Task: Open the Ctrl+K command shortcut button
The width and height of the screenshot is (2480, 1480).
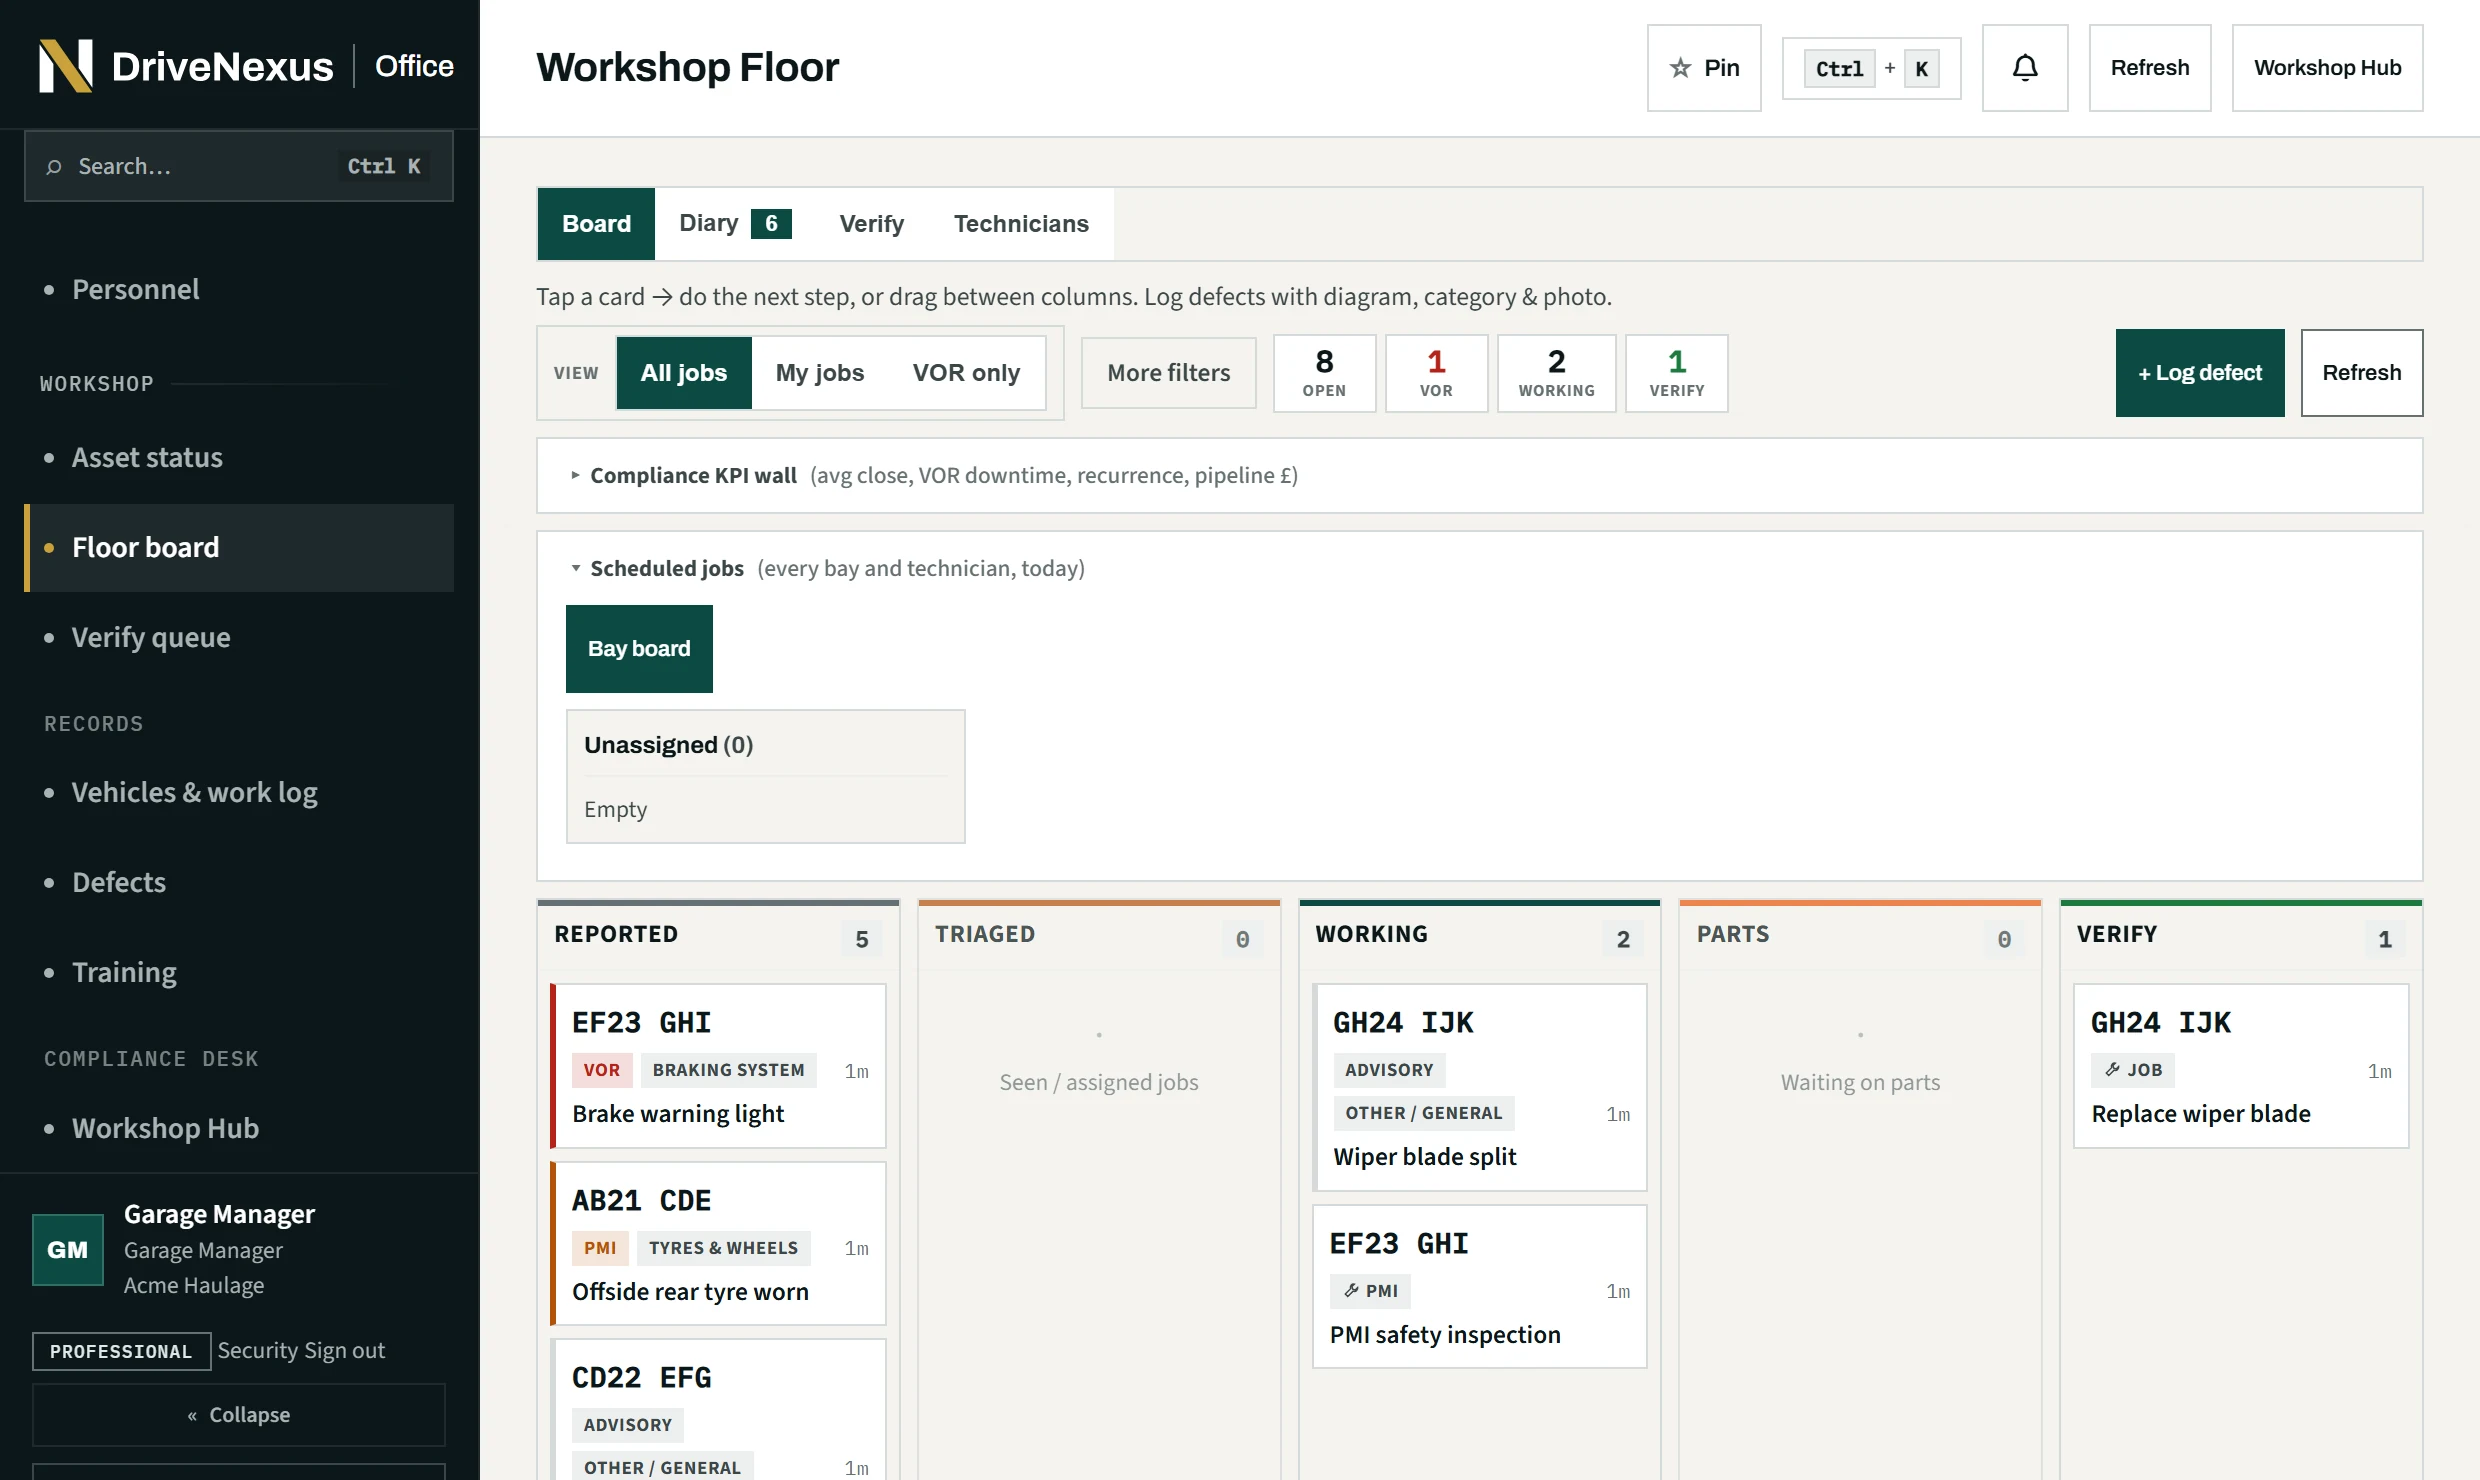Action: click(x=1871, y=68)
